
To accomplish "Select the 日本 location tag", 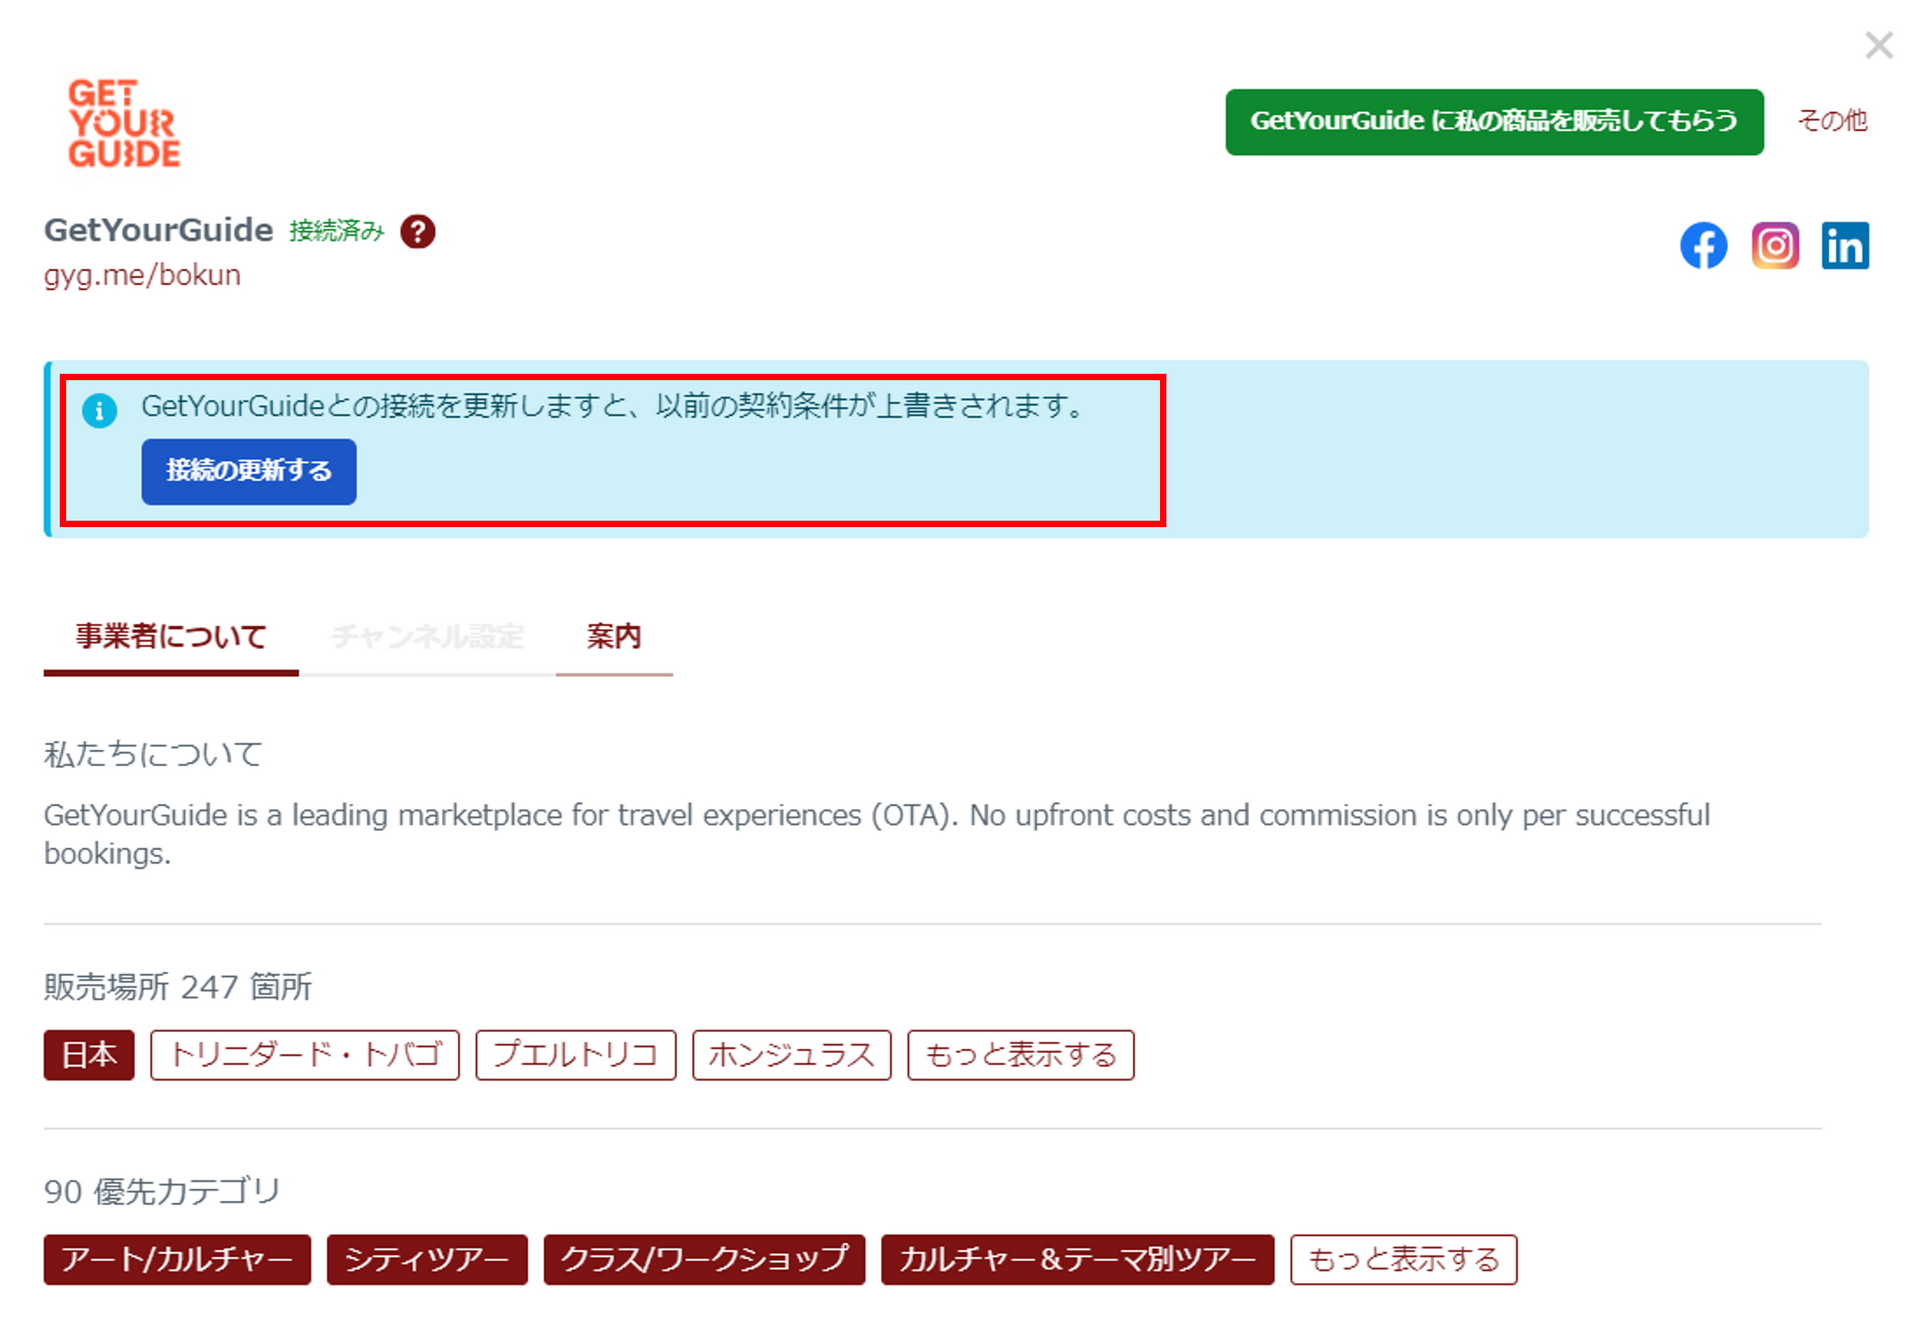I will pyautogui.click(x=88, y=1054).
